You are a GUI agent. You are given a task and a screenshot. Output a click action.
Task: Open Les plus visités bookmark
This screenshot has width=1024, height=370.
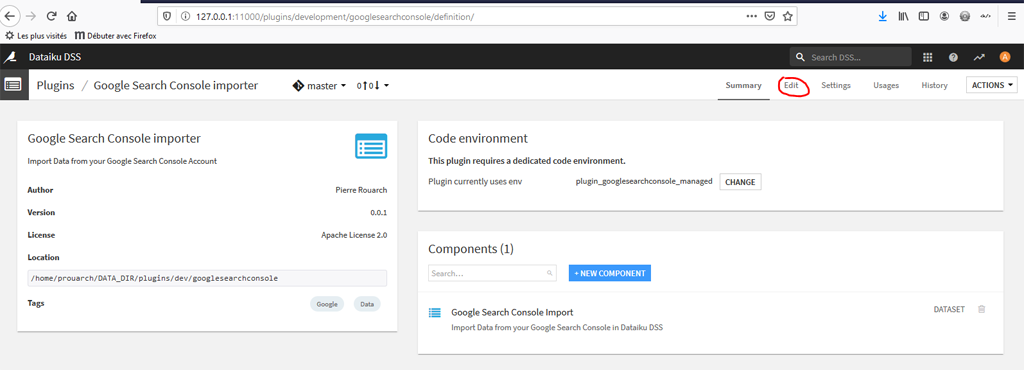tap(37, 35)
